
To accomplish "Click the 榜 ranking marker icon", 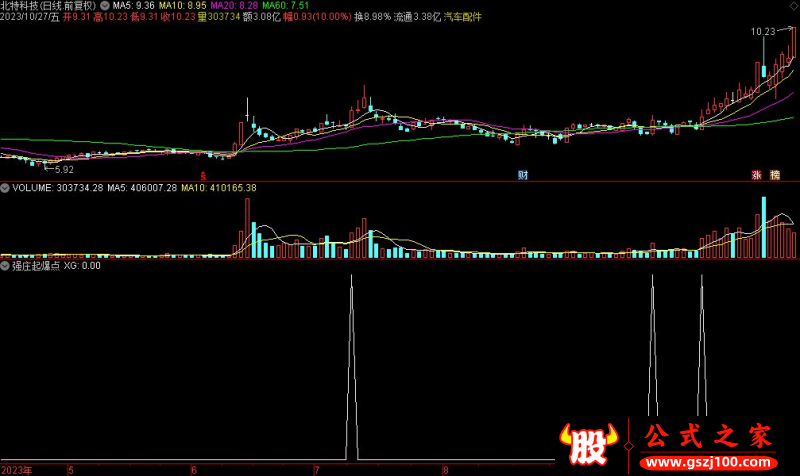I will [775, 175].
